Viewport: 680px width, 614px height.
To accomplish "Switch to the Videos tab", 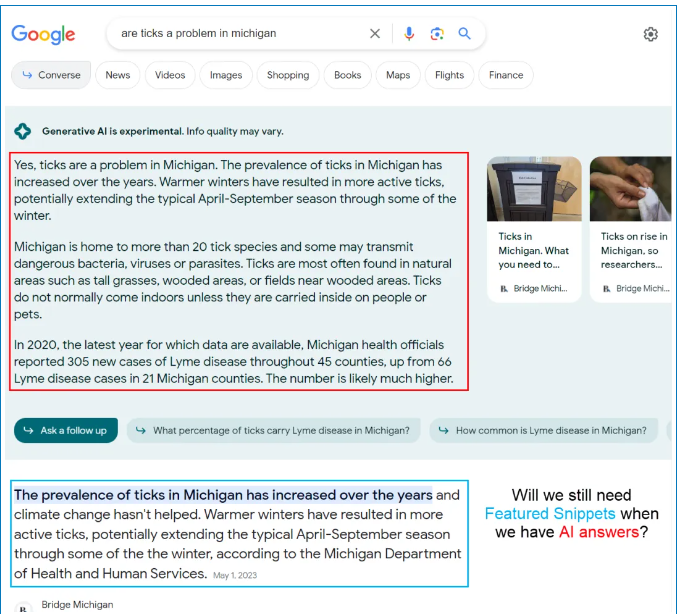I will coord(170,75).
